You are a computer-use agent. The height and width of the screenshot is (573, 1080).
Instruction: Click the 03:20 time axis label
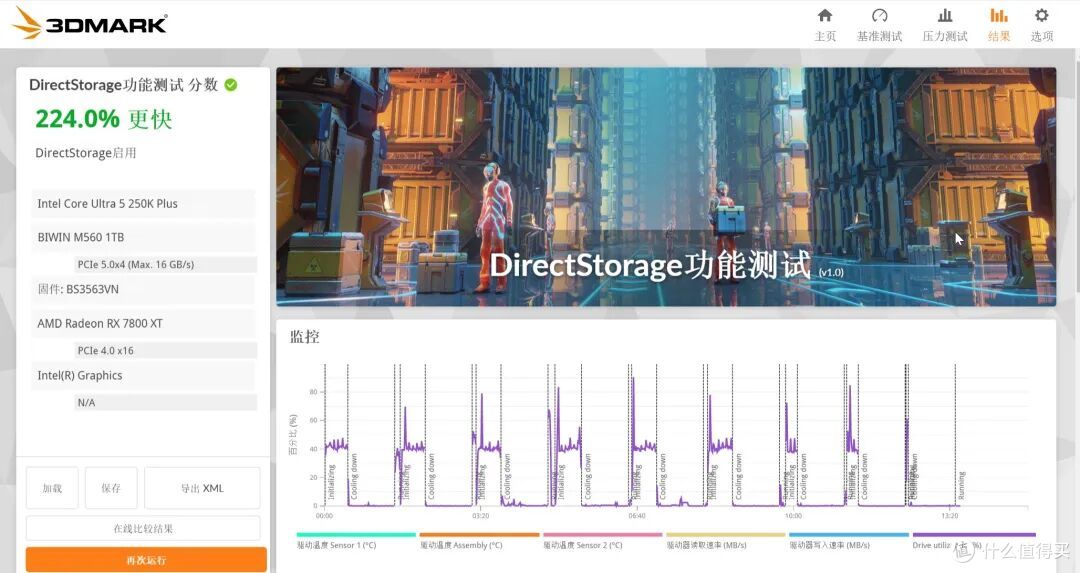tap(481, 516)
